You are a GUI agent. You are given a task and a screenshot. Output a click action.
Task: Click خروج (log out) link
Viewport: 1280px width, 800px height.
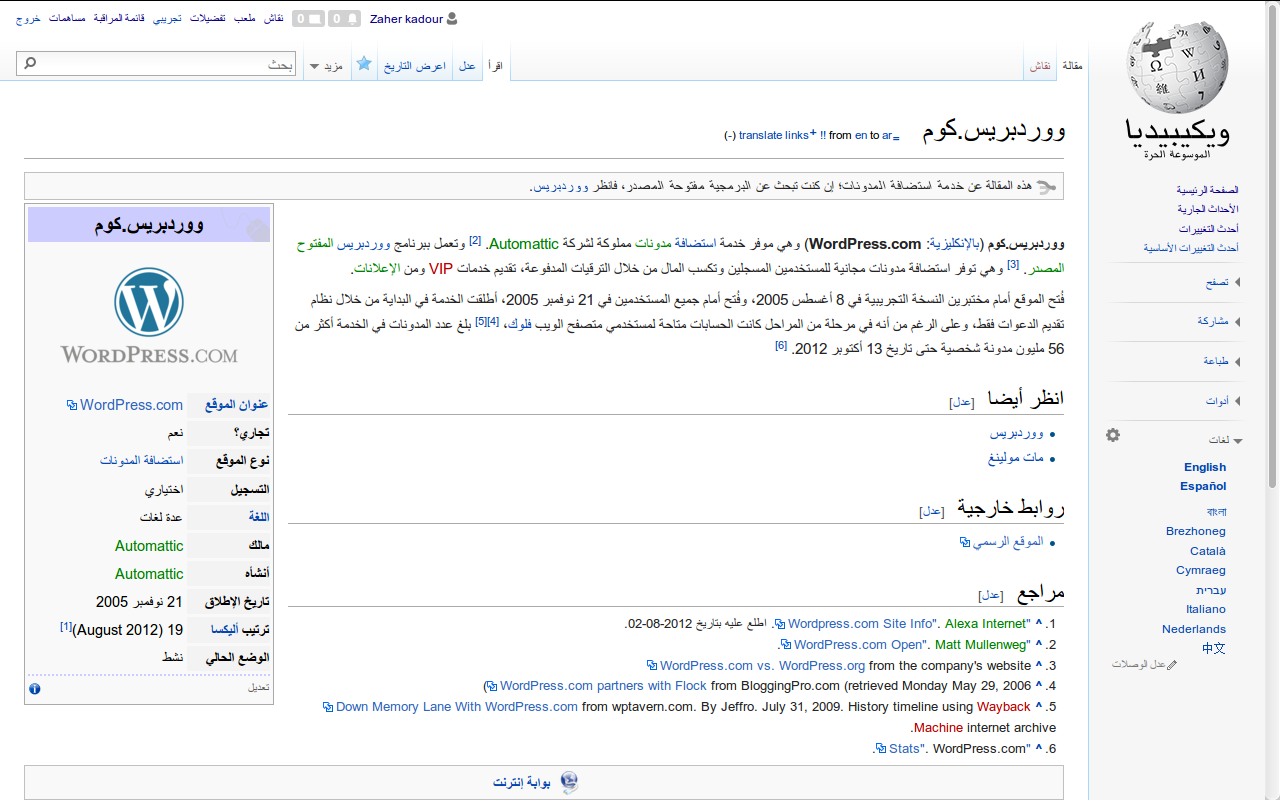pos(28,19)
